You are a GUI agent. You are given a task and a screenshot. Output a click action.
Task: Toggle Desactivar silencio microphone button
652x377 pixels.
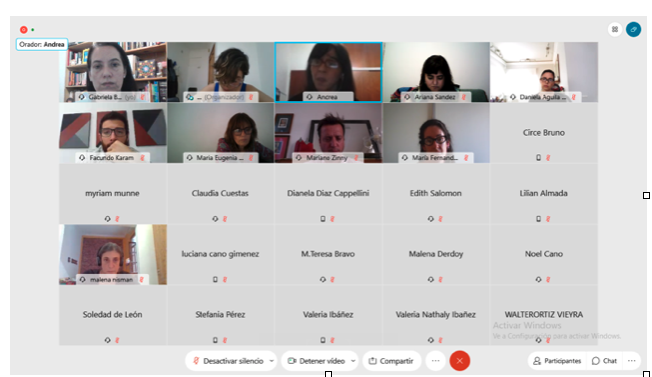228,361
